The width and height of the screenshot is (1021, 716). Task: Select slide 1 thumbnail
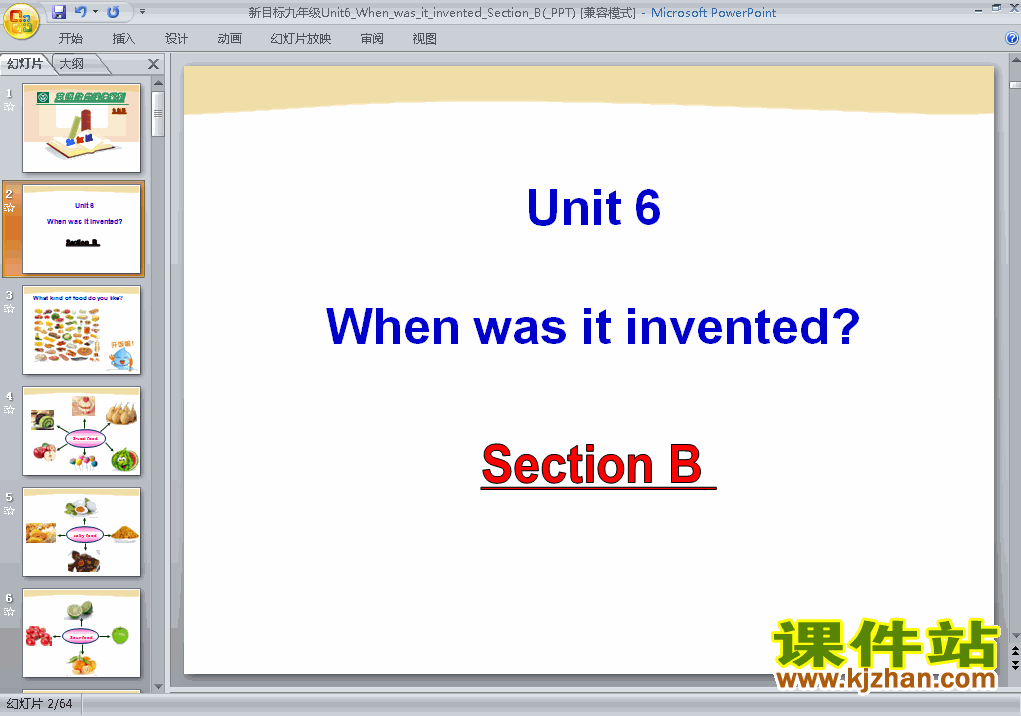click(x=81, y=128)
